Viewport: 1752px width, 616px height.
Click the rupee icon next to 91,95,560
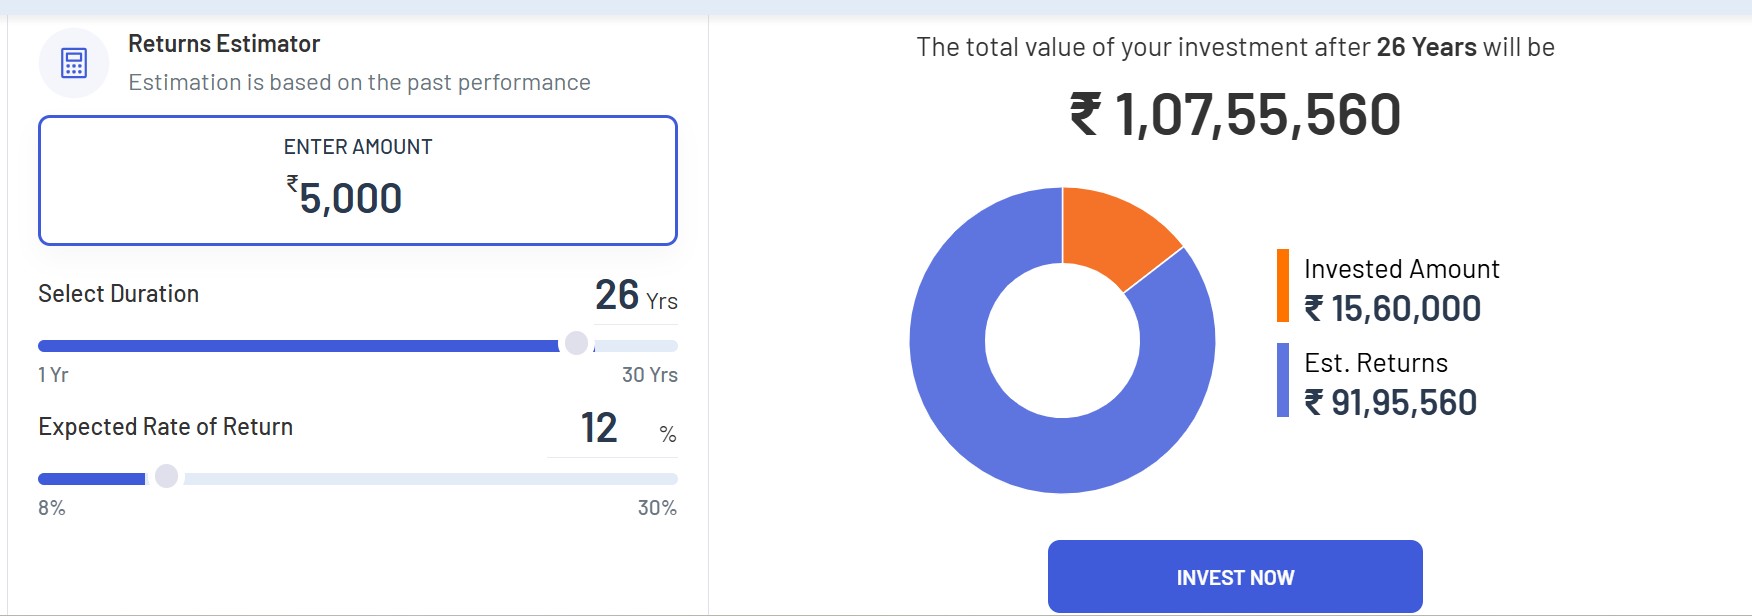[1314, 402]
